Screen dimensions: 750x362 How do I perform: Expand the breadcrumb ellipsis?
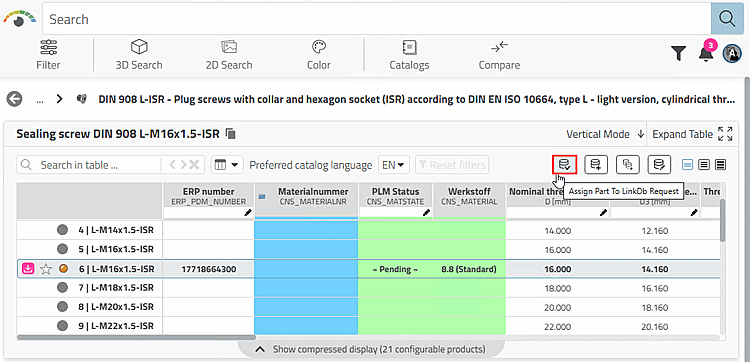pos(40,99)
